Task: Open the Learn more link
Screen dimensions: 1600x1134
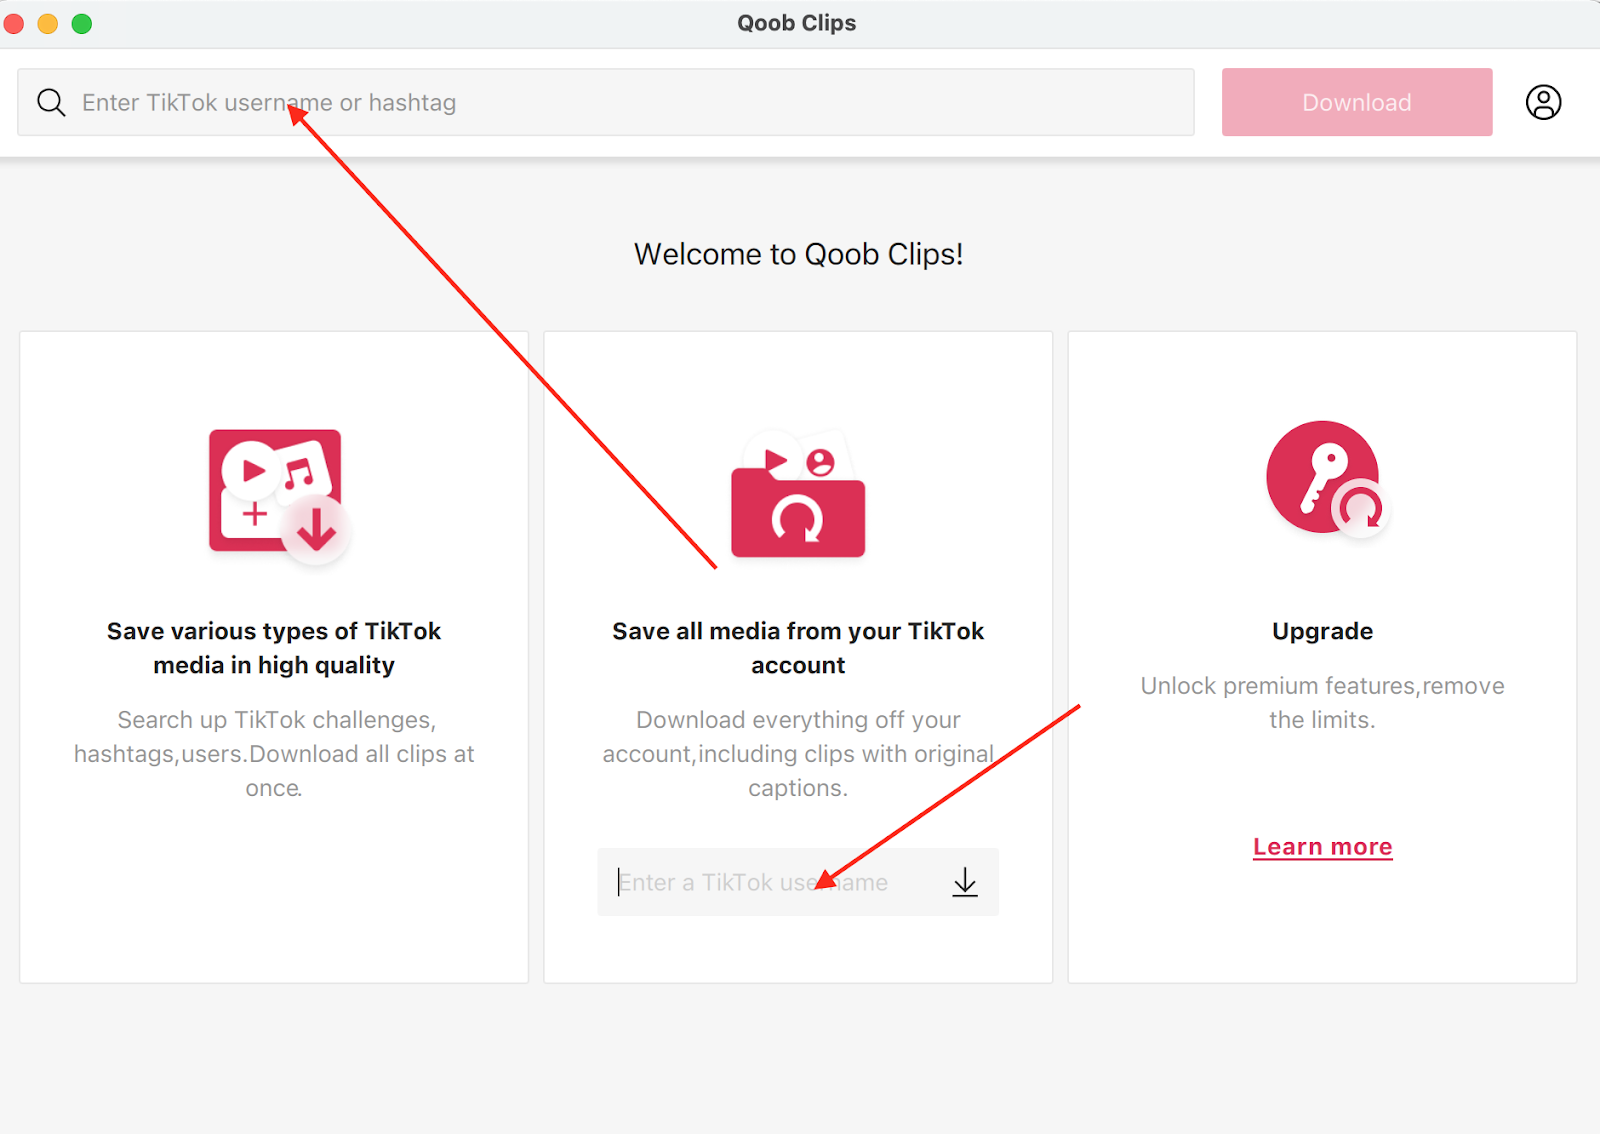Action: tap(1322, 847)
